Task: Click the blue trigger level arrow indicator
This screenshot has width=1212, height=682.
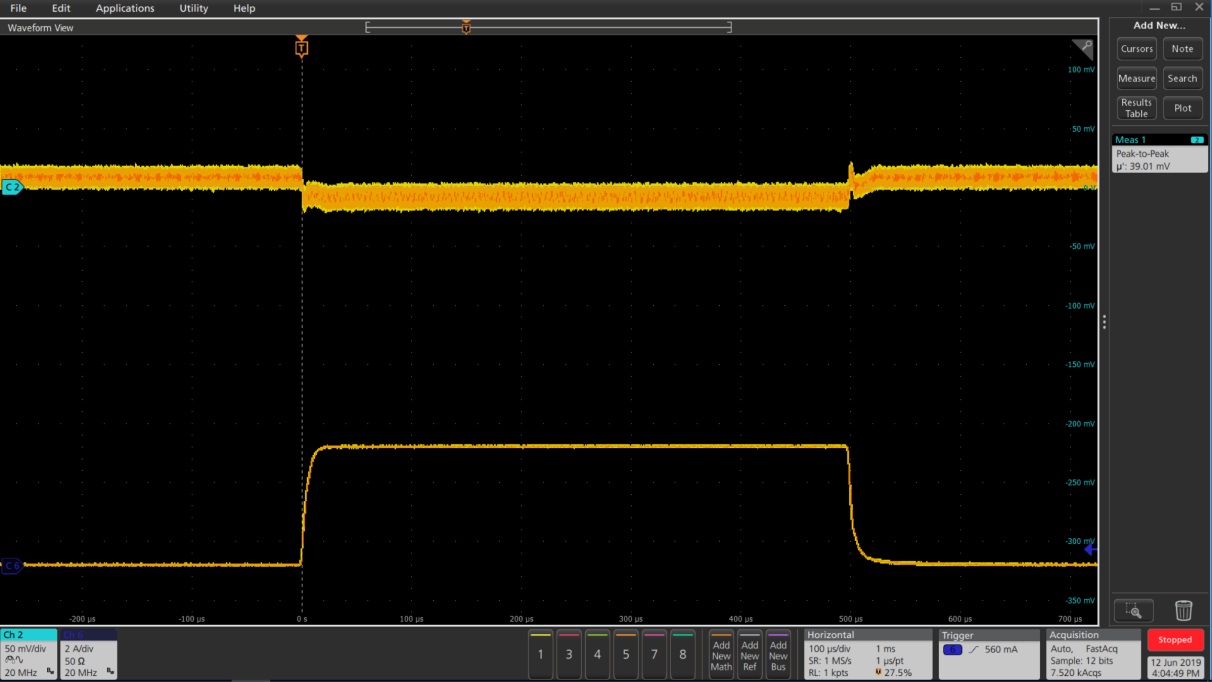Action: (x=1090, y=549)
